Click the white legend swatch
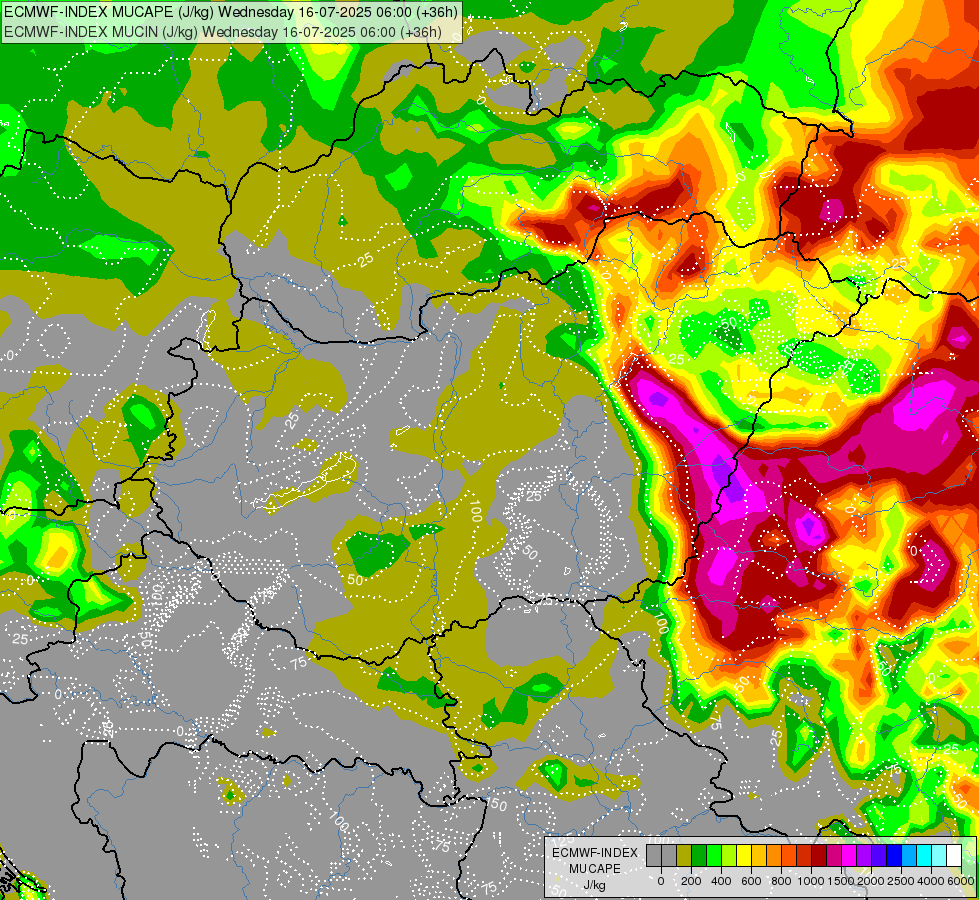This screenshot has width=979, height=900. (955, 856)
